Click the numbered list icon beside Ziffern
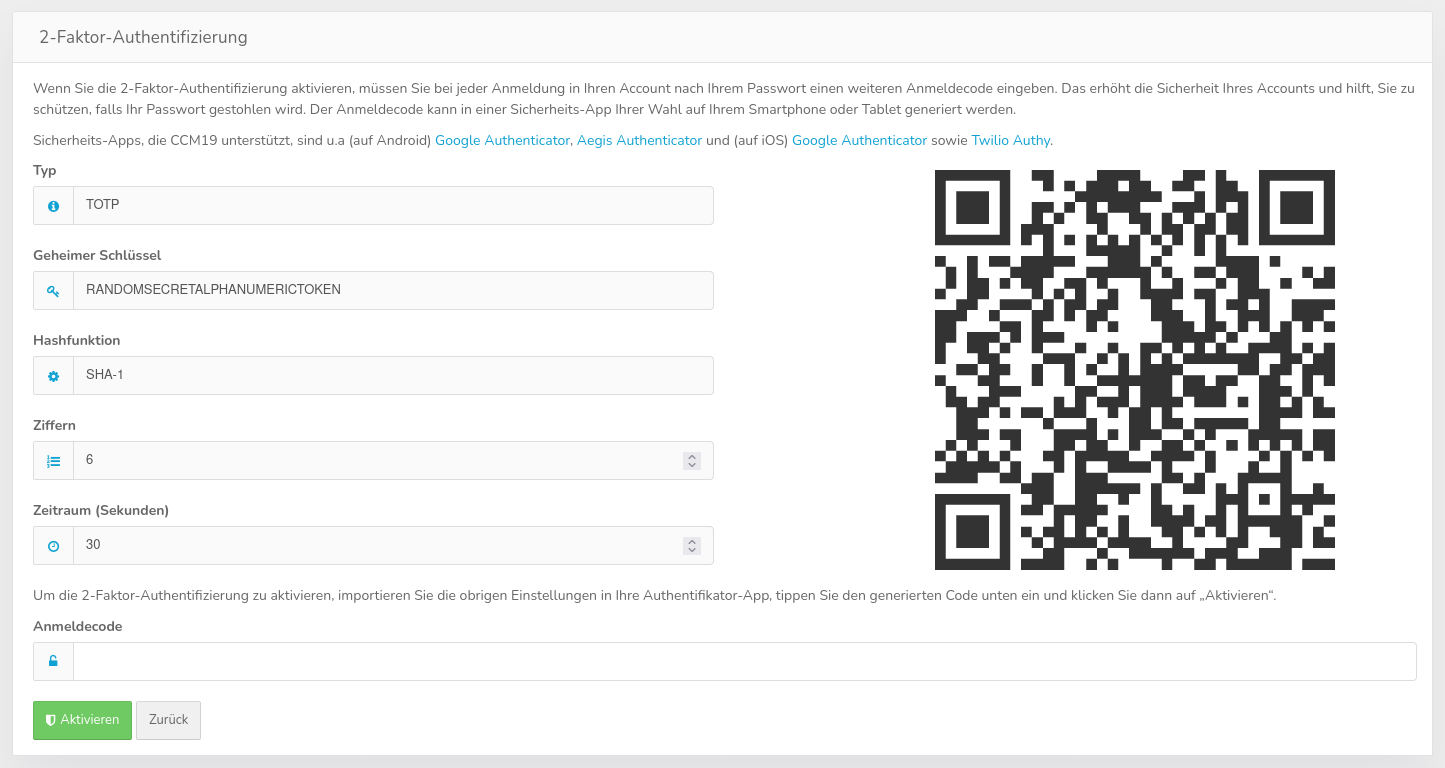Screen dimensions: 1445x768 53,461
